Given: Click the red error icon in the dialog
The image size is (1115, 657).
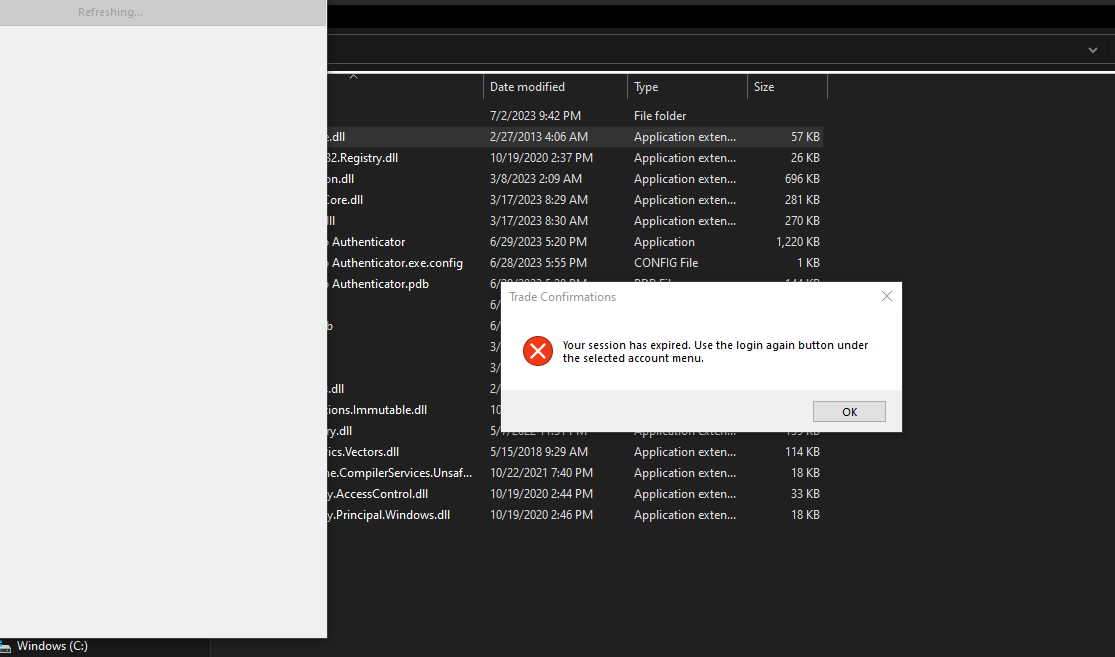Looking at the screenshot, I should point(537,351).
